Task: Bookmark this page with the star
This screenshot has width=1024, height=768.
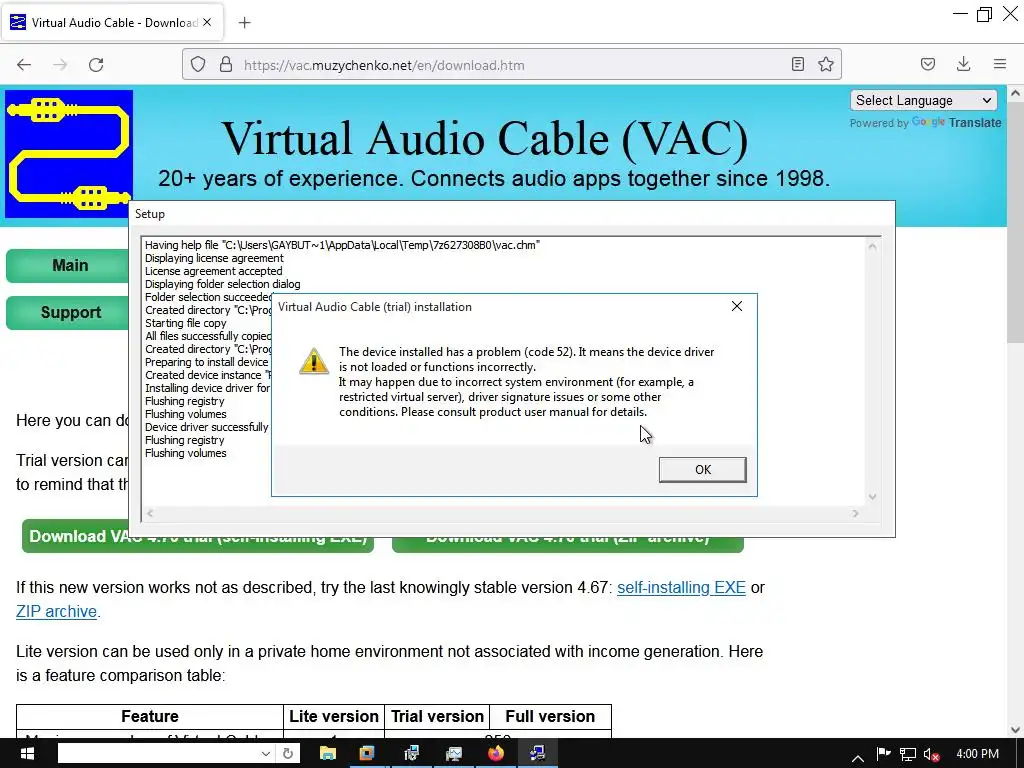Action: point(825,64)
